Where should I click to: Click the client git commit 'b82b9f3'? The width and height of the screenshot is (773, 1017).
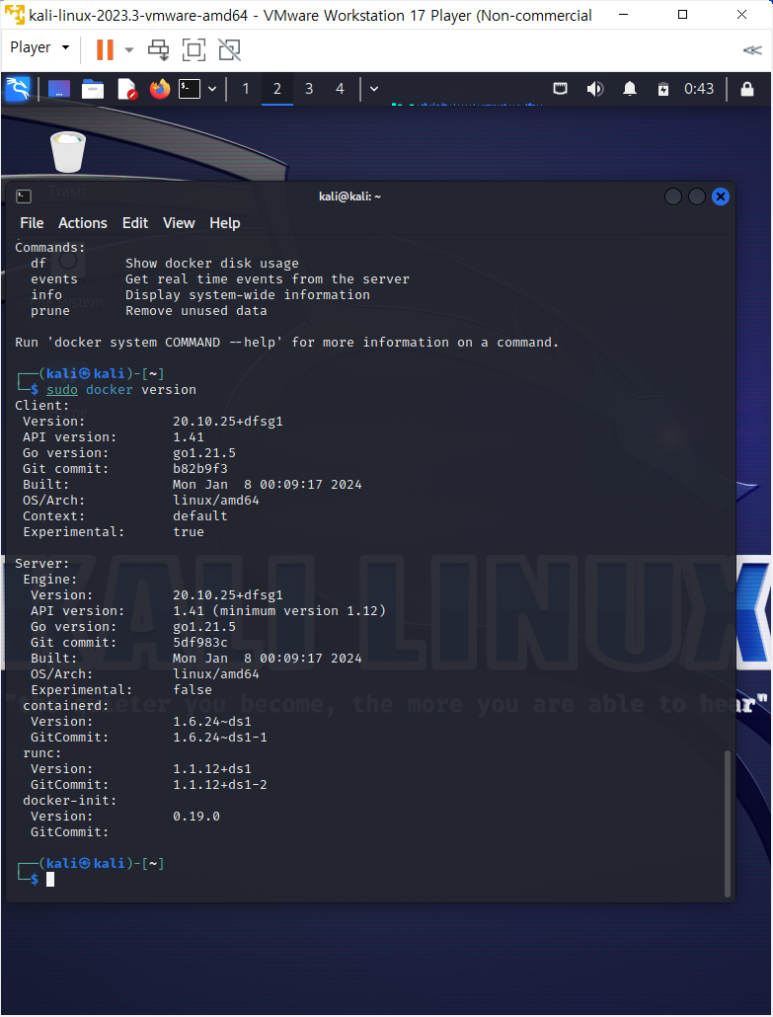(200, 469)
